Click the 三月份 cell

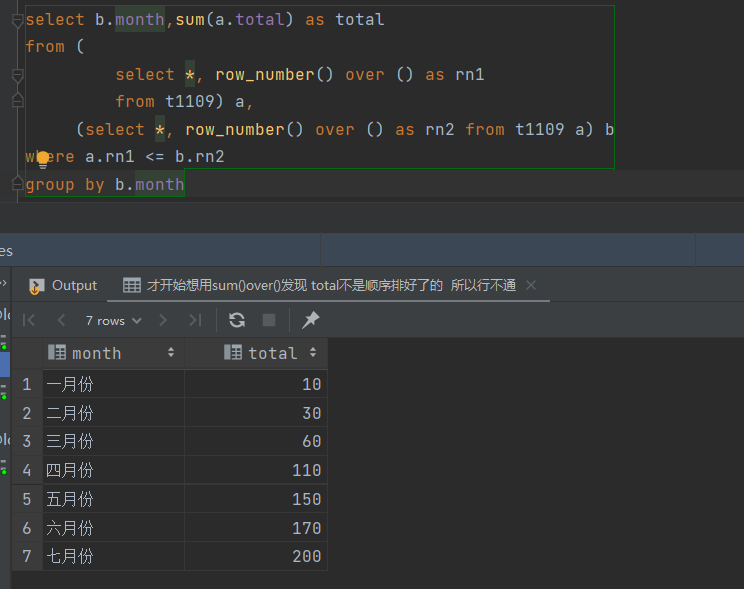pyautogui.click(x=113, y=441)
